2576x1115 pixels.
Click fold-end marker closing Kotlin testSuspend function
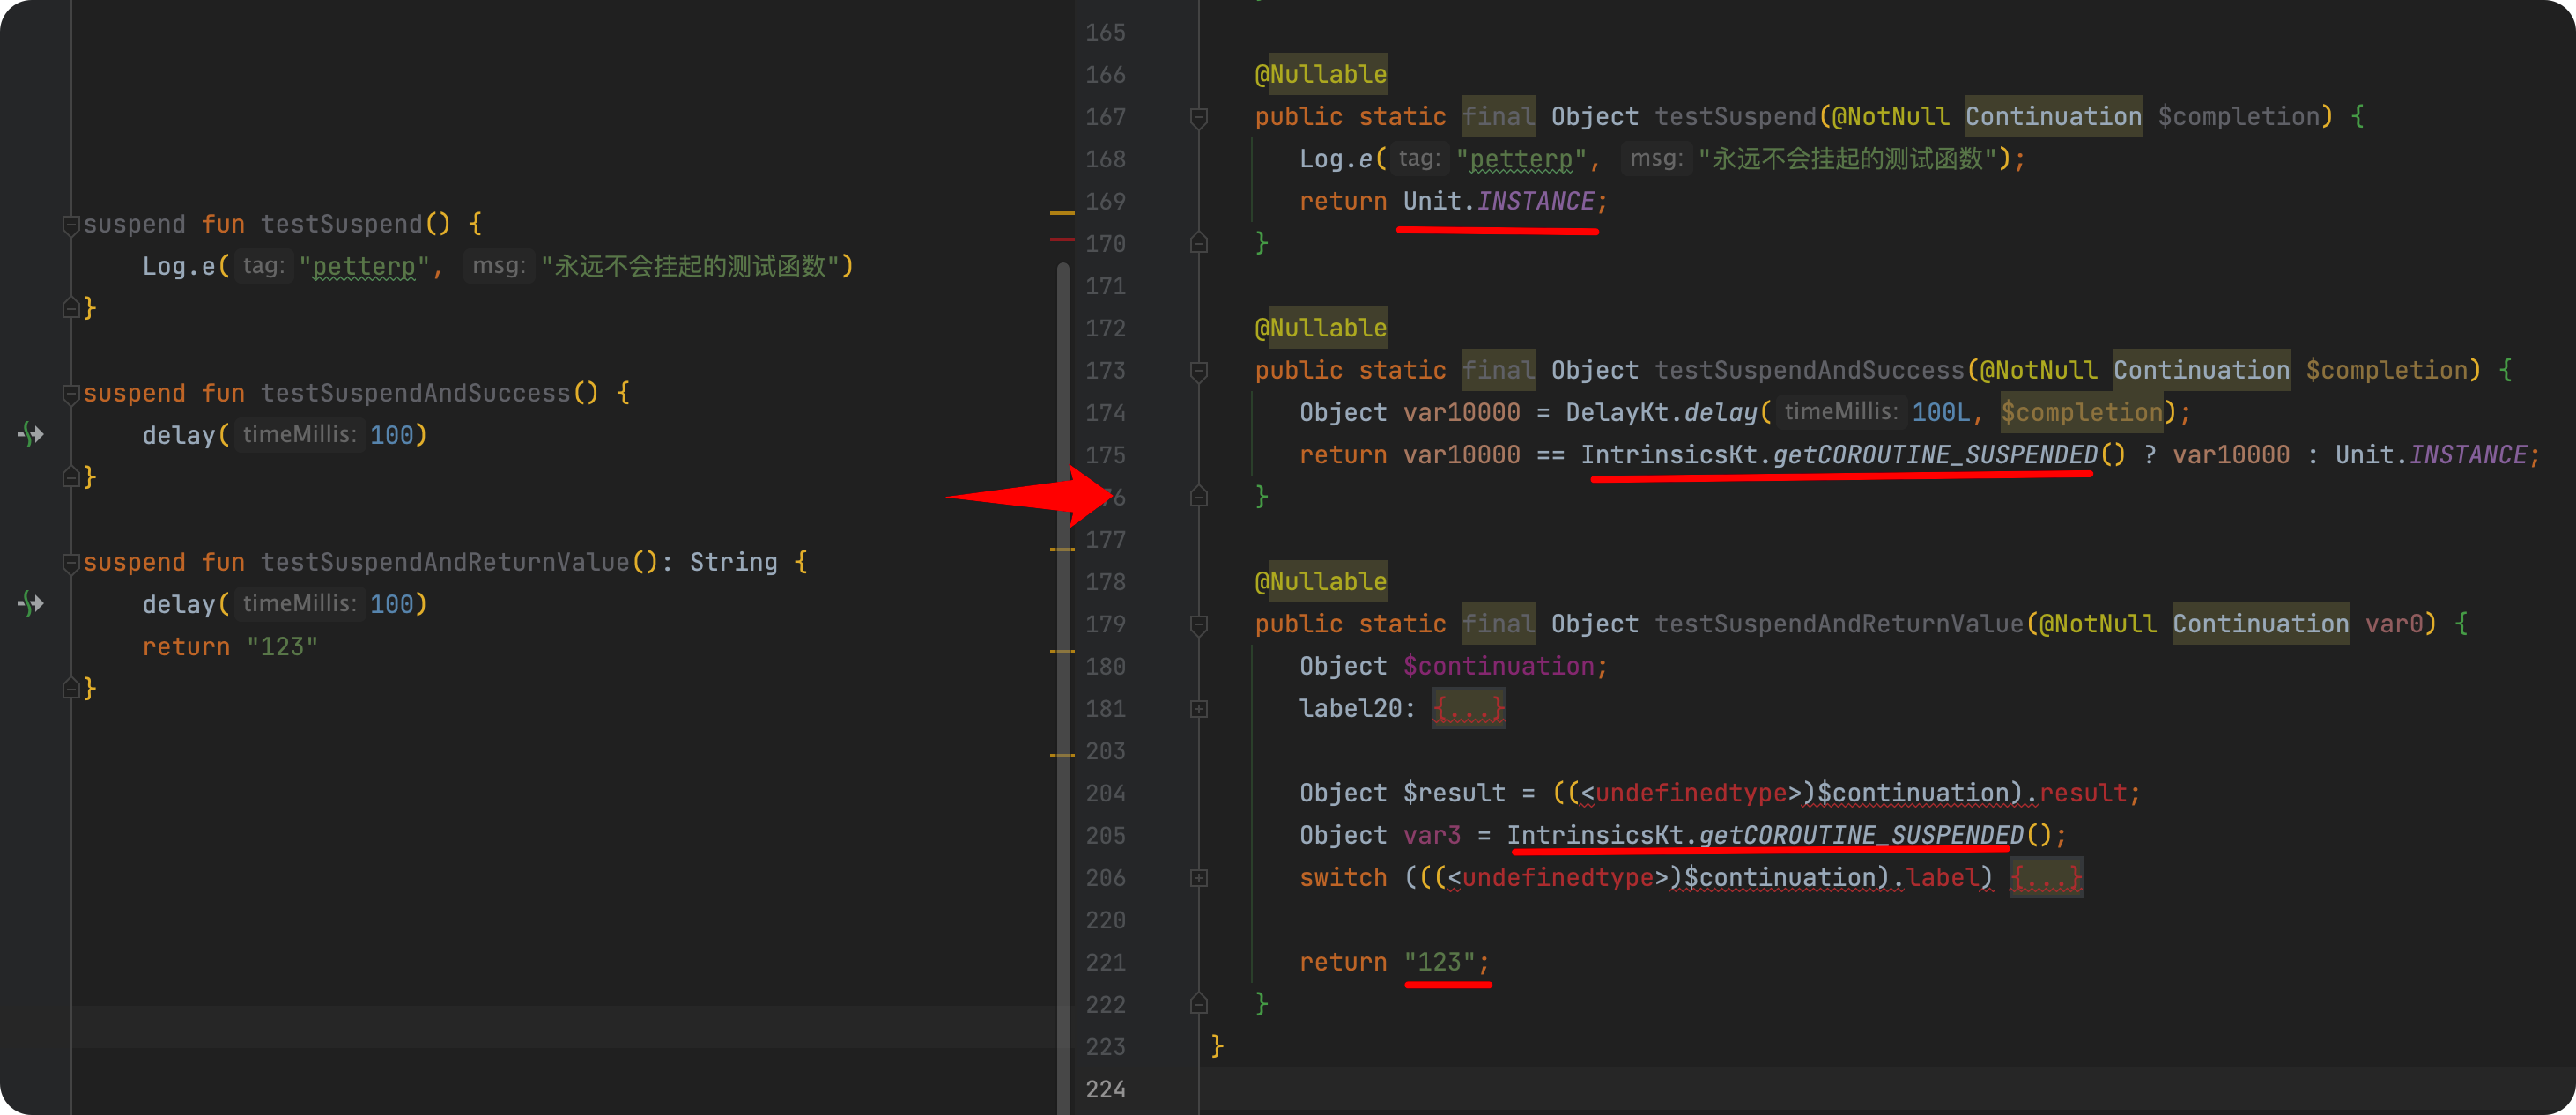pos(71,307)
